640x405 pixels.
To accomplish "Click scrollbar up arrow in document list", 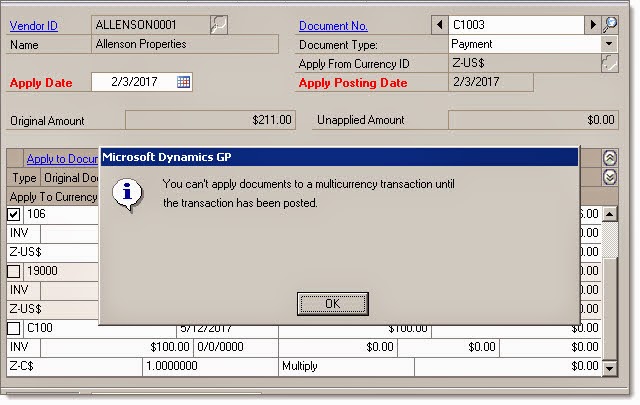I will 610,214.
